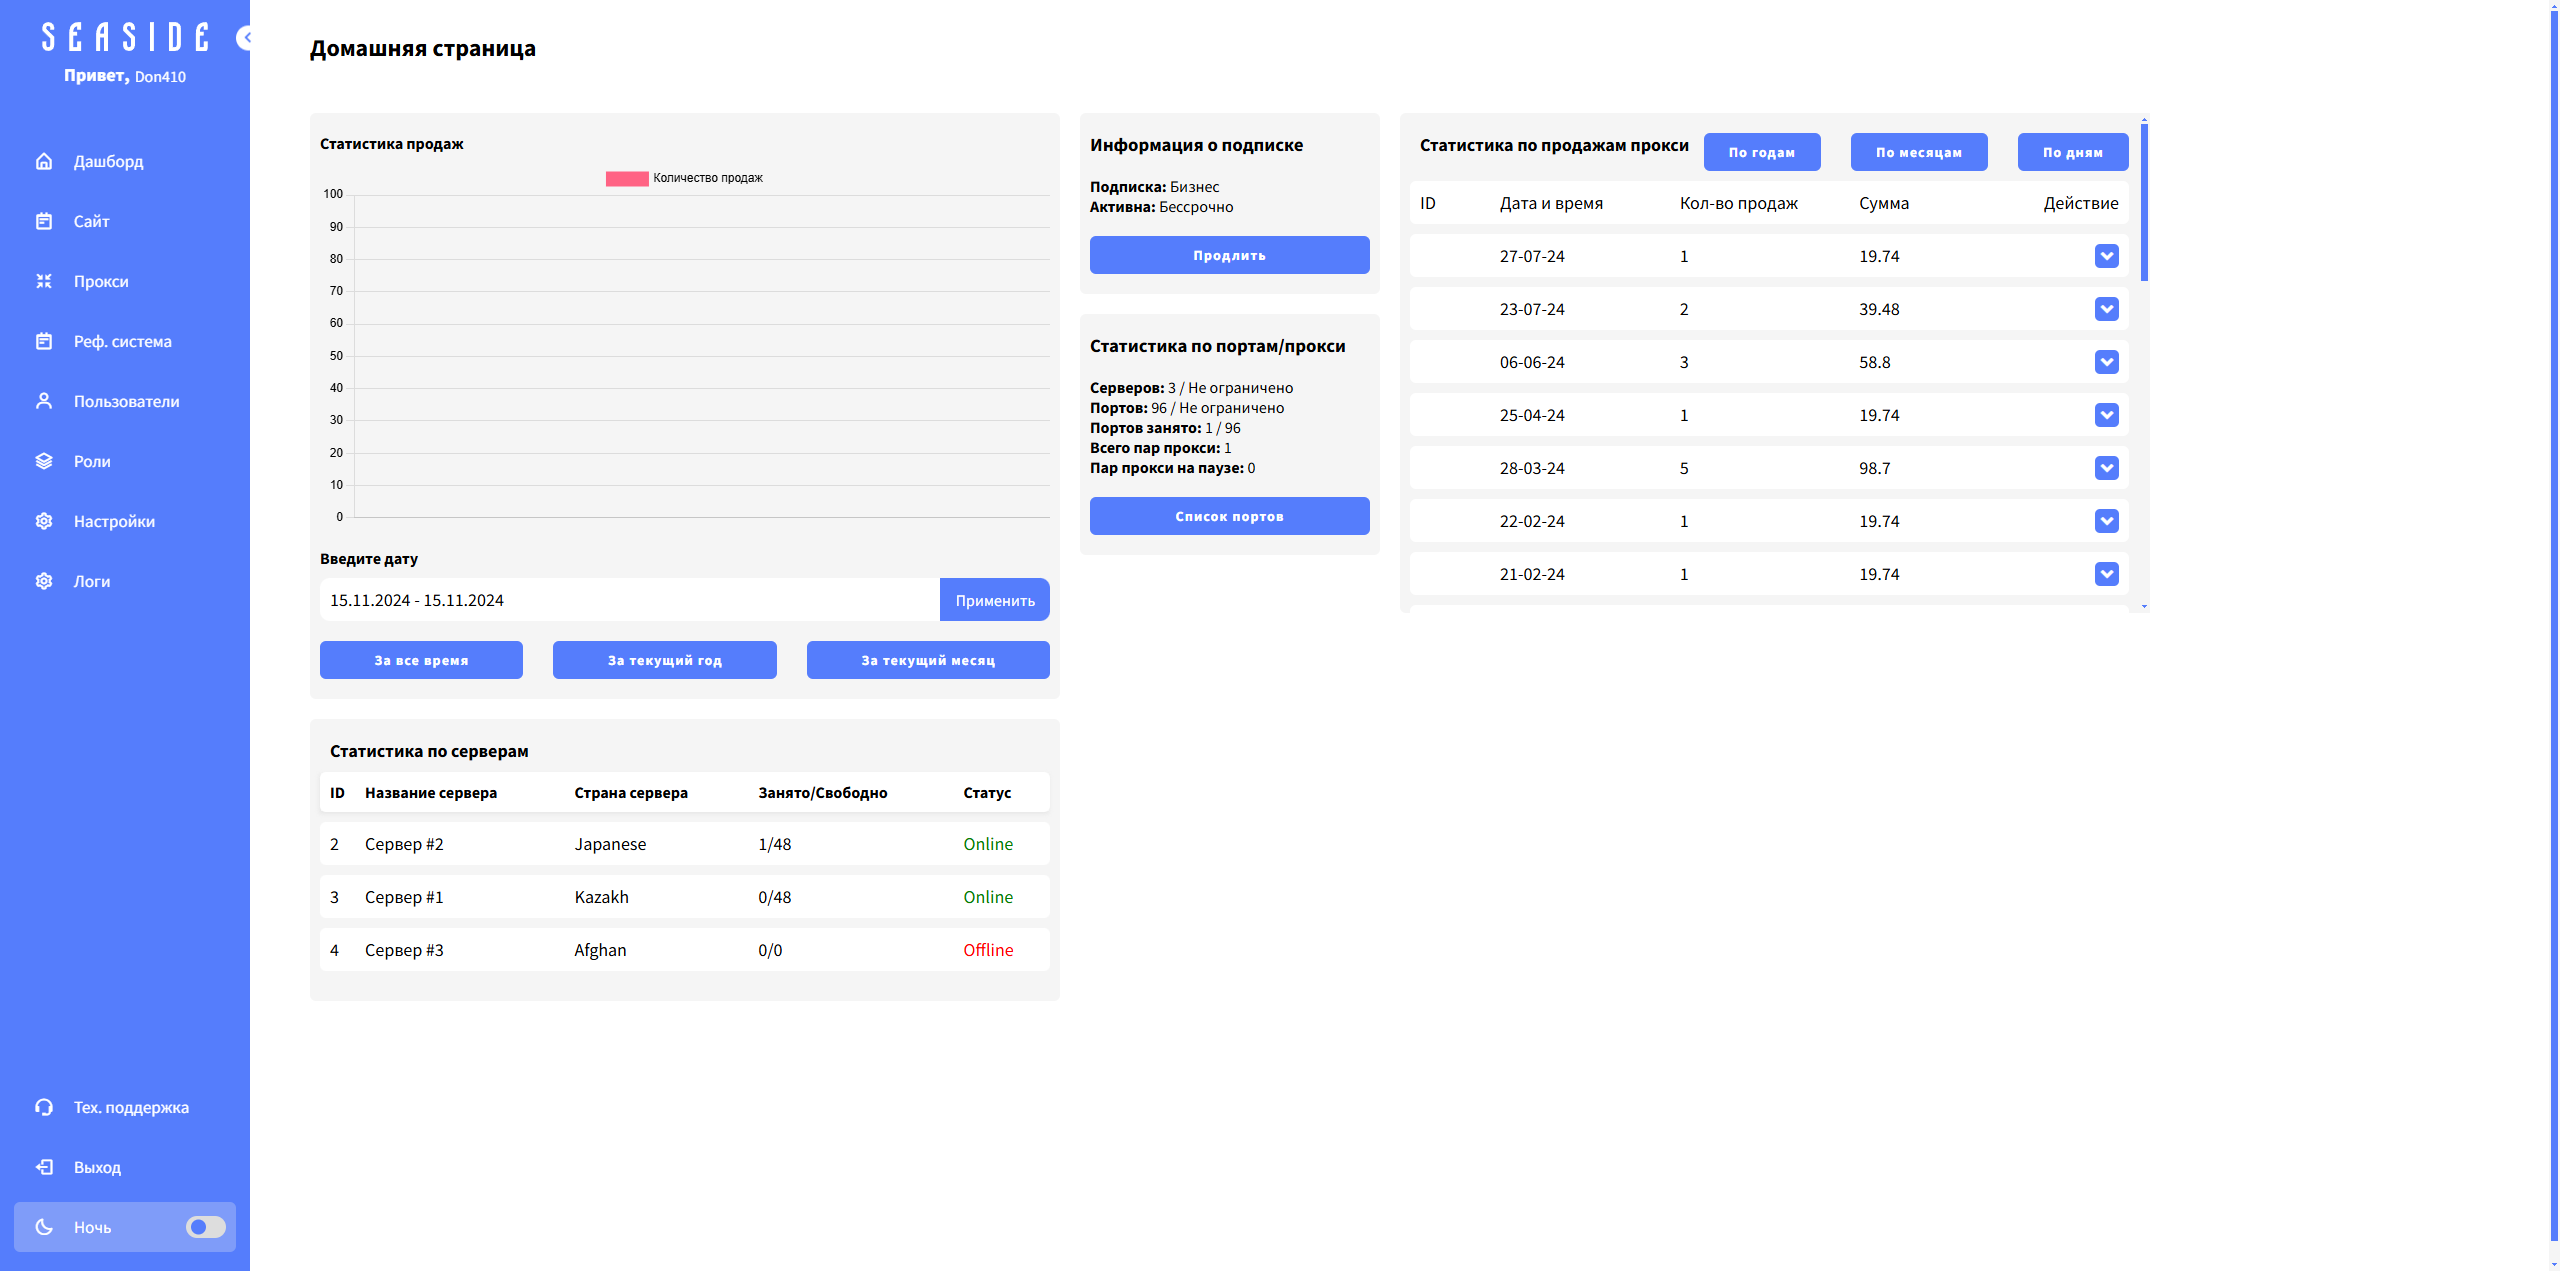Expand the 21-02-24 sales row
2560x1271 pixels.
(2106, 574)
